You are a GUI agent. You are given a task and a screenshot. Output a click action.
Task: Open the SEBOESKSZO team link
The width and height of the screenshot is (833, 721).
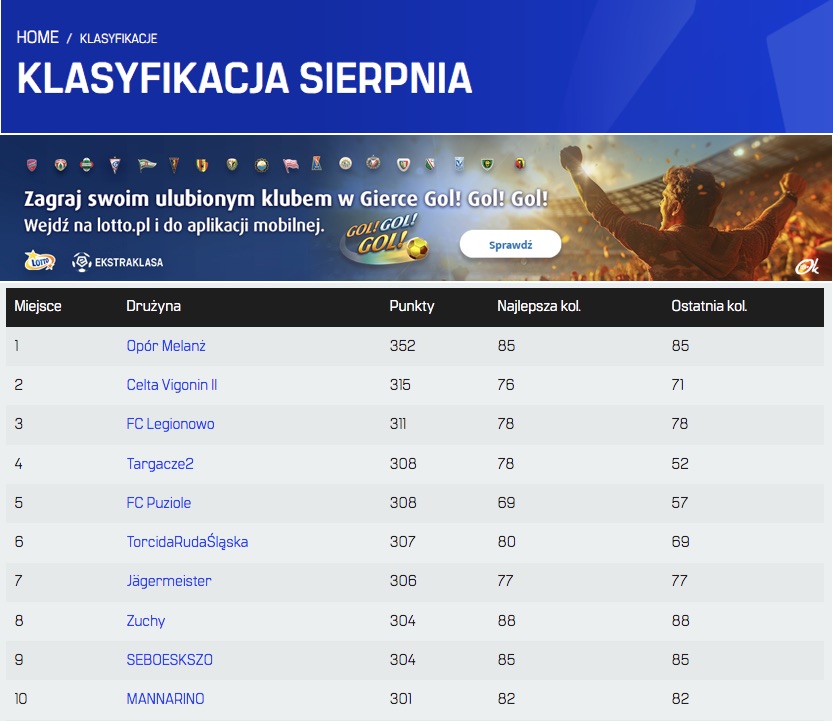169,659
